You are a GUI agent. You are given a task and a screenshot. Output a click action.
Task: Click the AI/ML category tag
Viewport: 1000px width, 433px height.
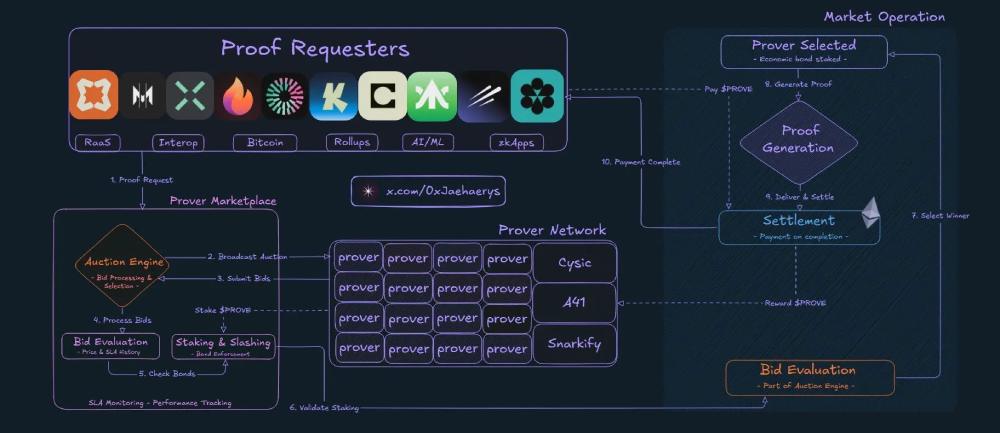pos(428,142)
